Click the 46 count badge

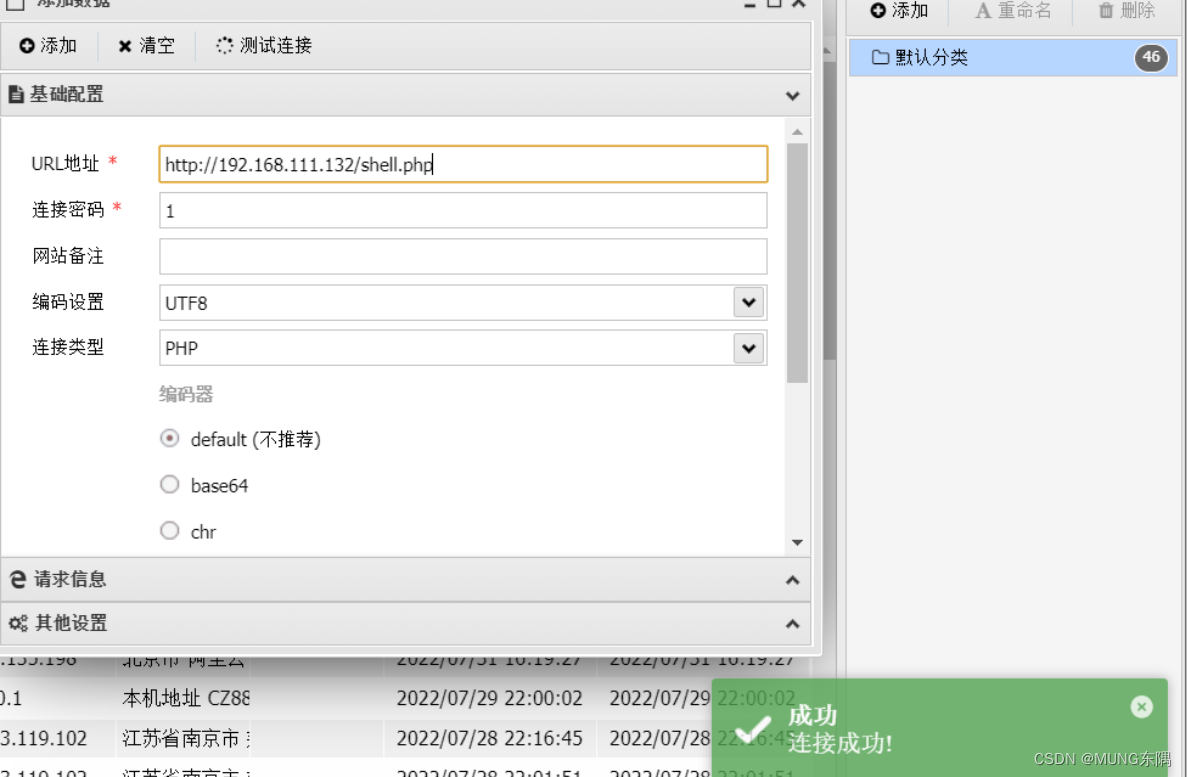click(x=1151, y=58)
